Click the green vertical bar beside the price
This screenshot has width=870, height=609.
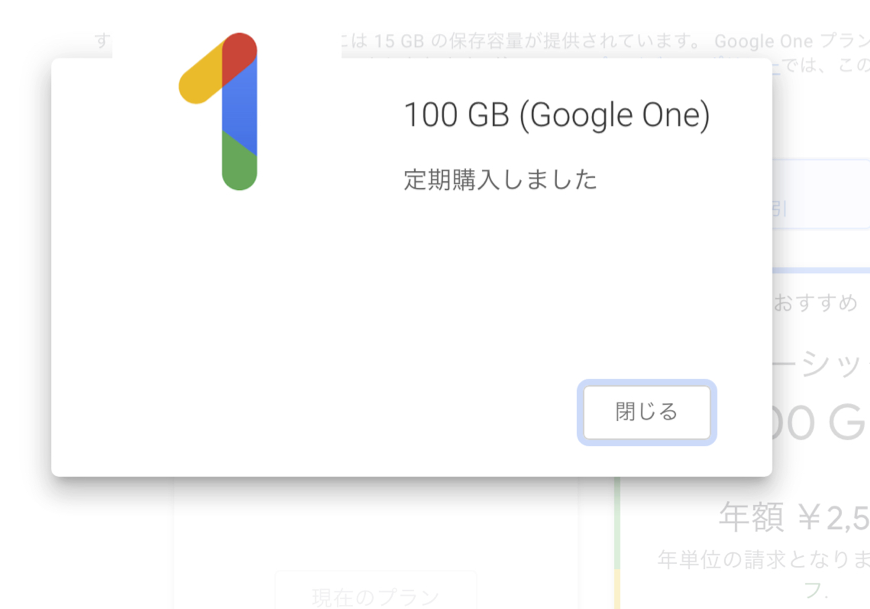point(617,520)
